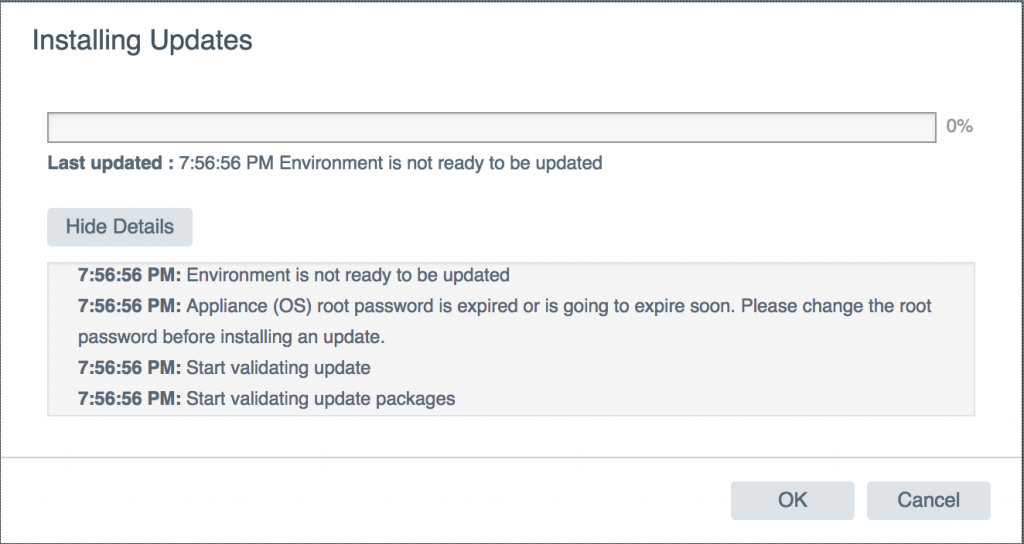Click the 0% progress percentage label
The image size is (1024, 544).
(959, 127)
